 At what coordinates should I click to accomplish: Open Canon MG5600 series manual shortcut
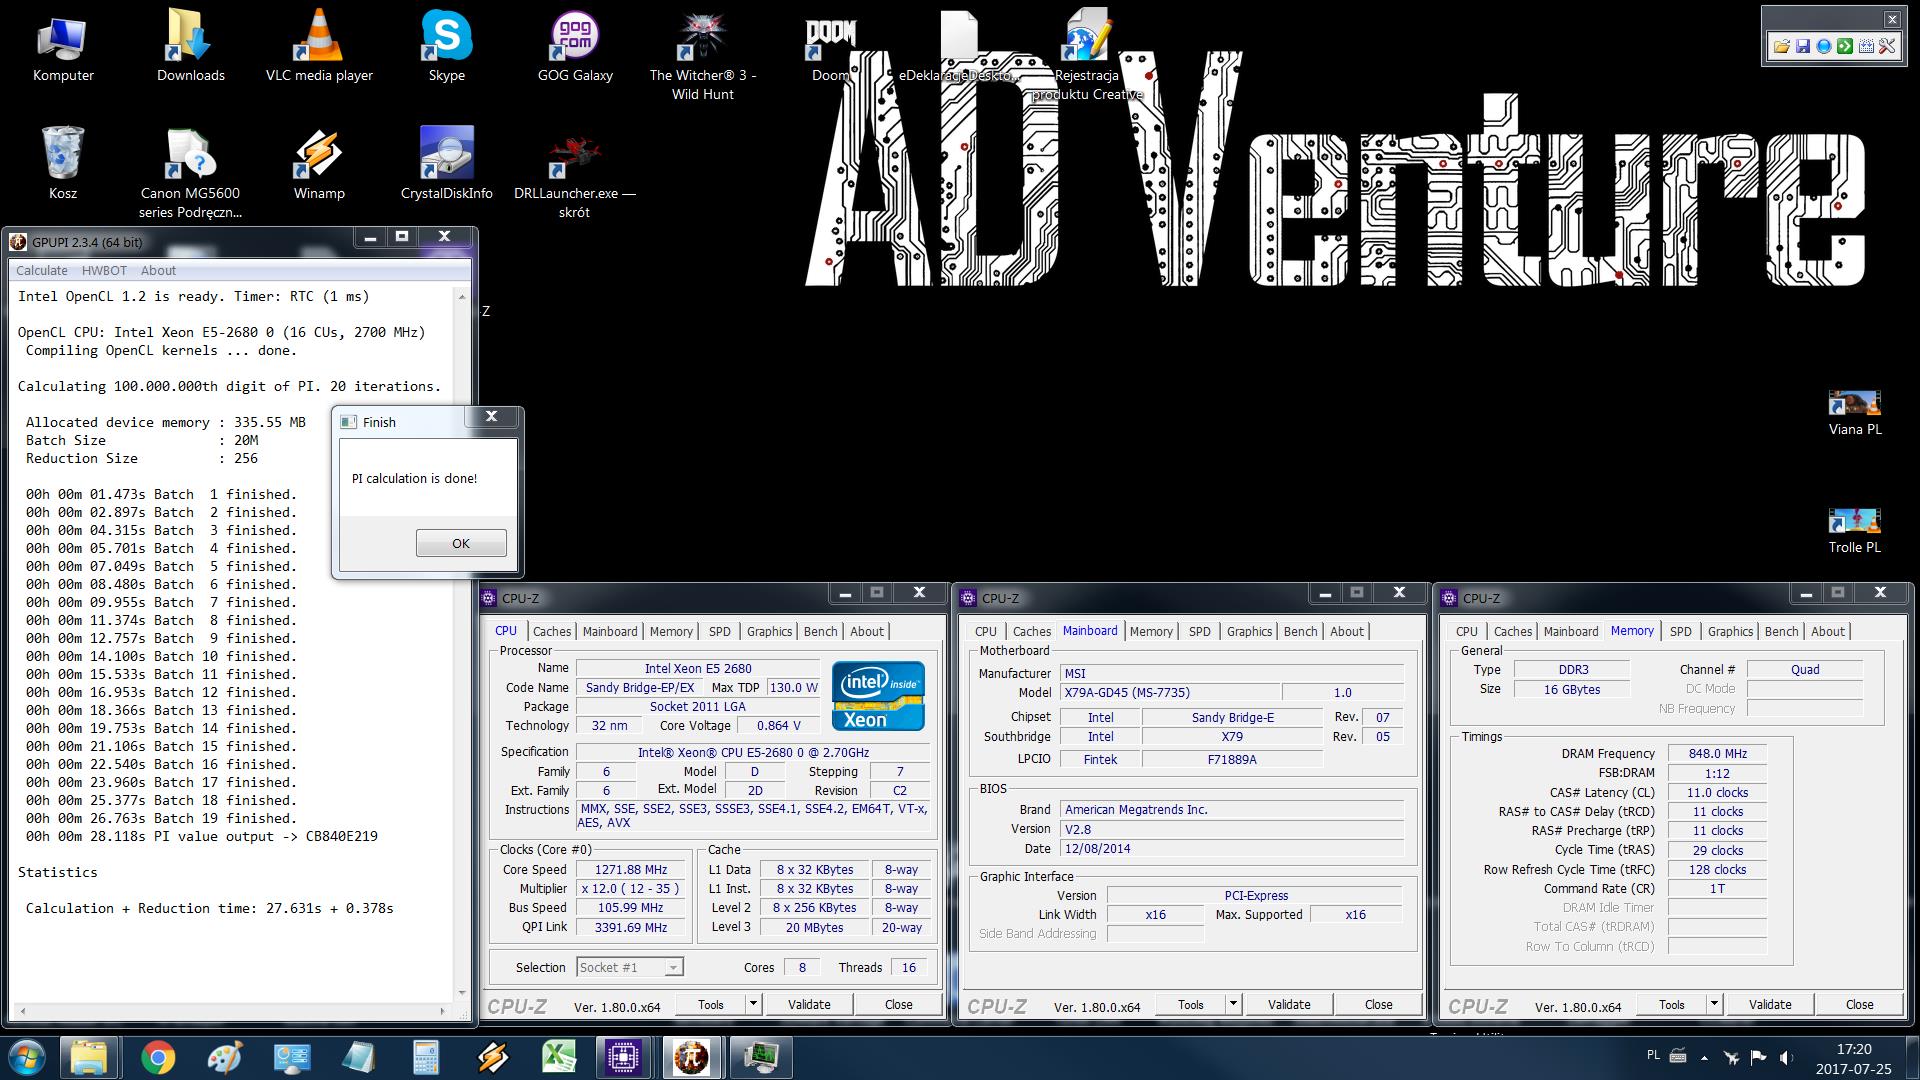pos(190,172)
